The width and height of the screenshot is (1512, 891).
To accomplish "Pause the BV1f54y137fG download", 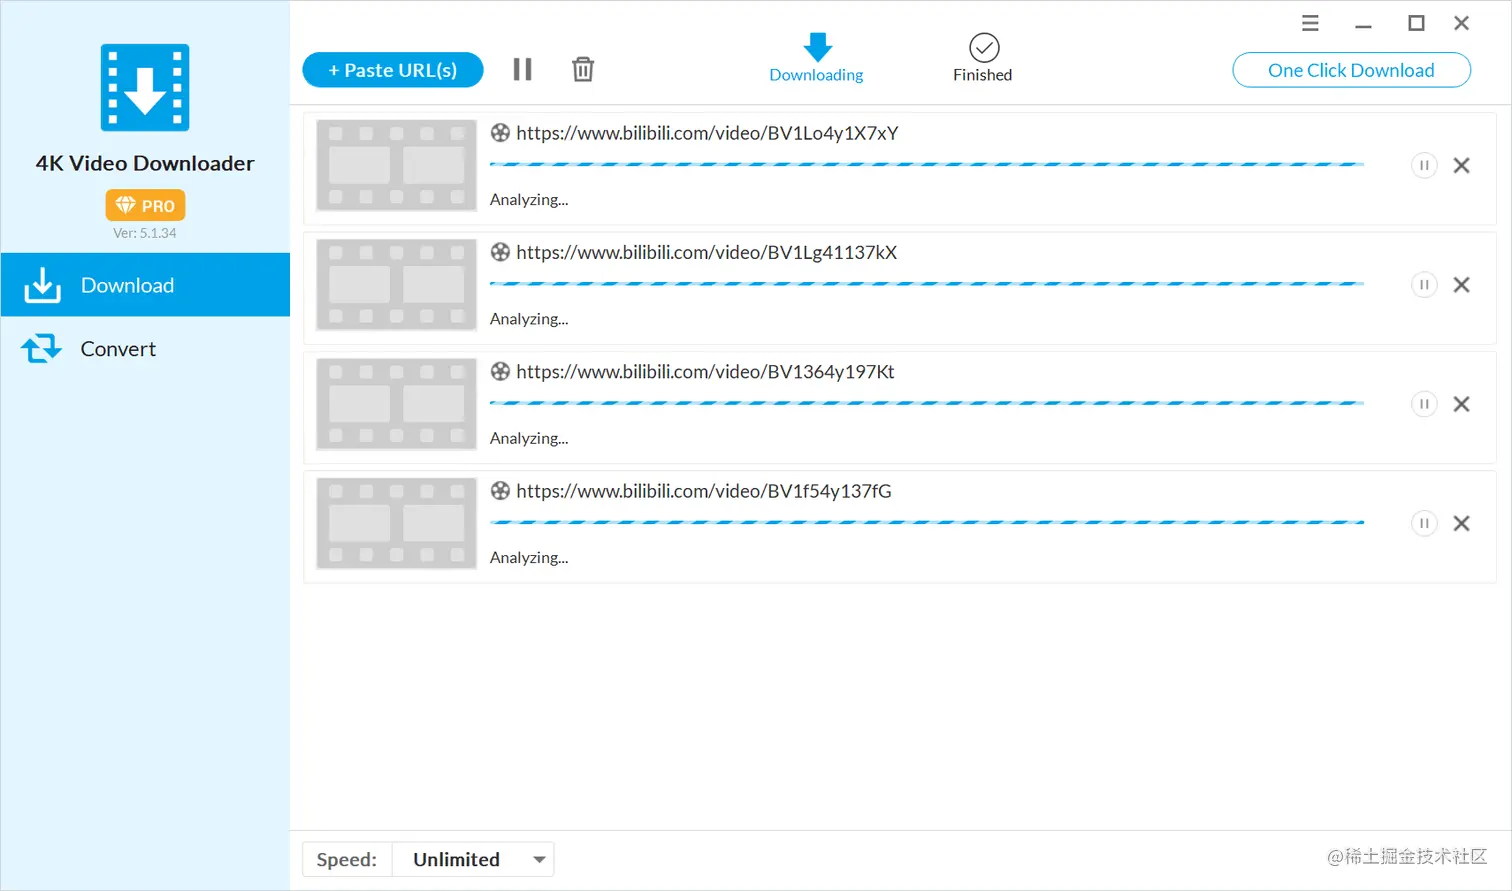I will point(1424,523).
